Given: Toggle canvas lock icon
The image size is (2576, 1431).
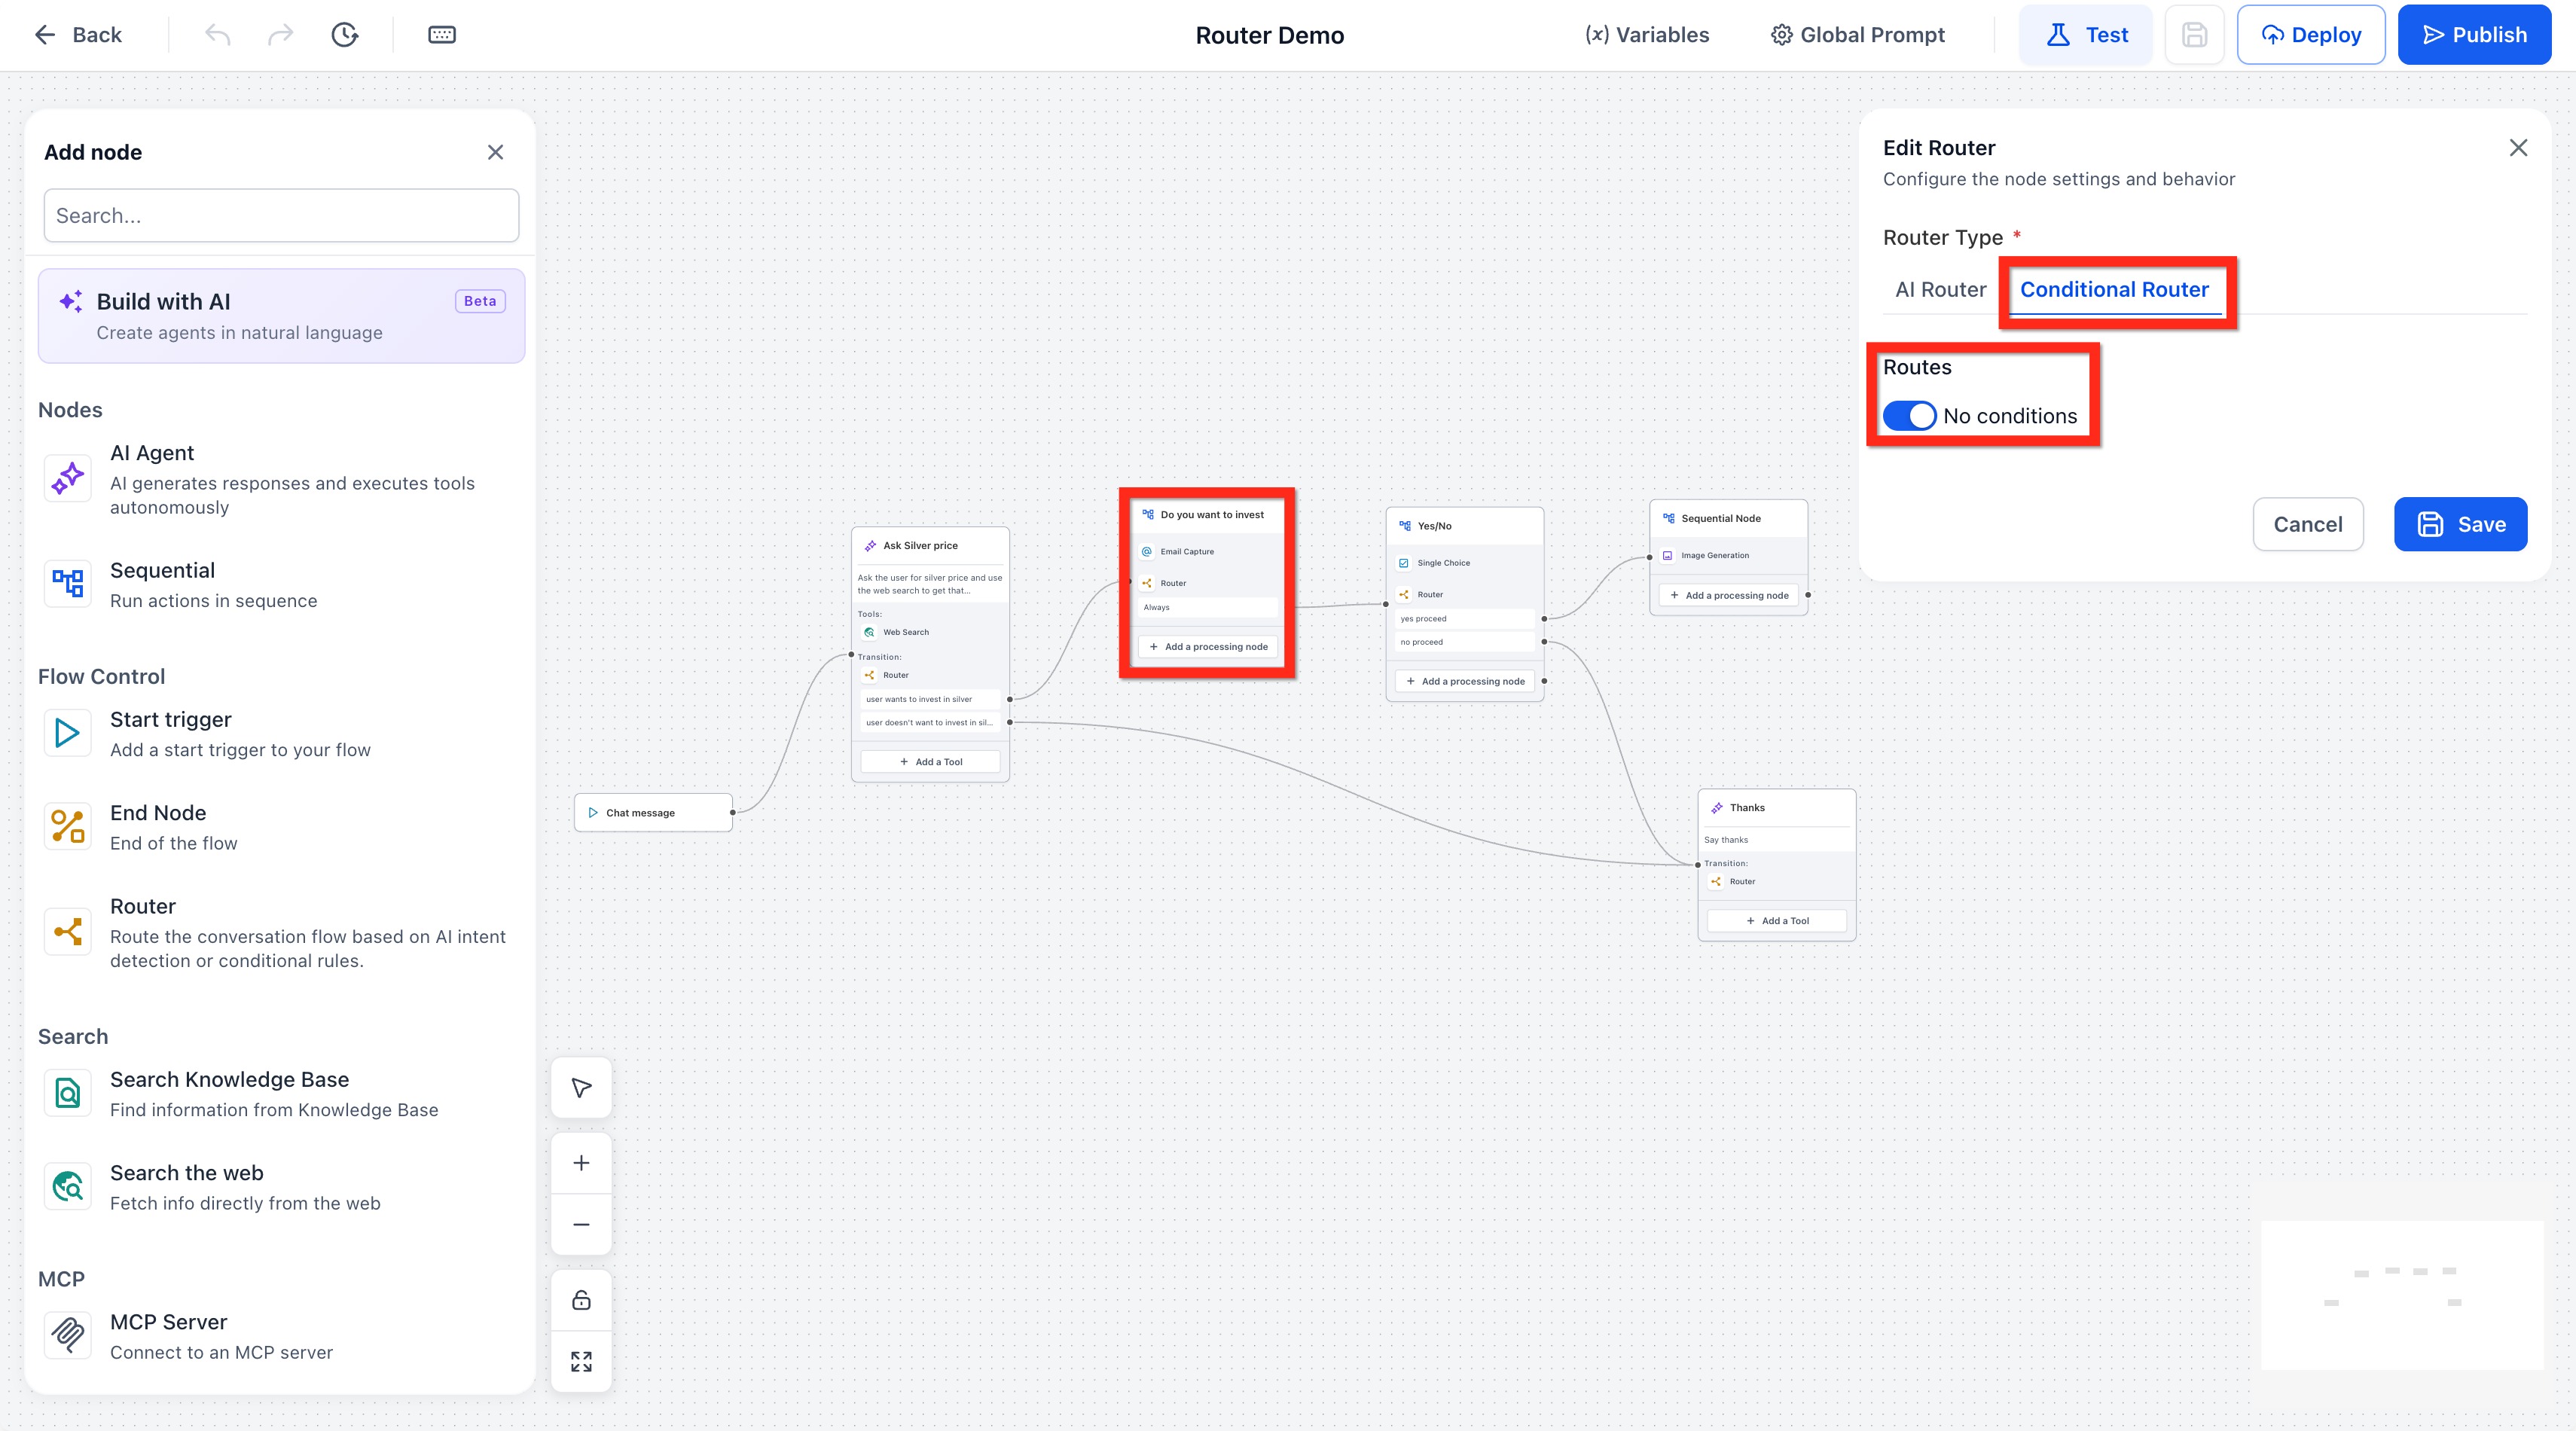Looking at the screenshot, I should 581,1300.
